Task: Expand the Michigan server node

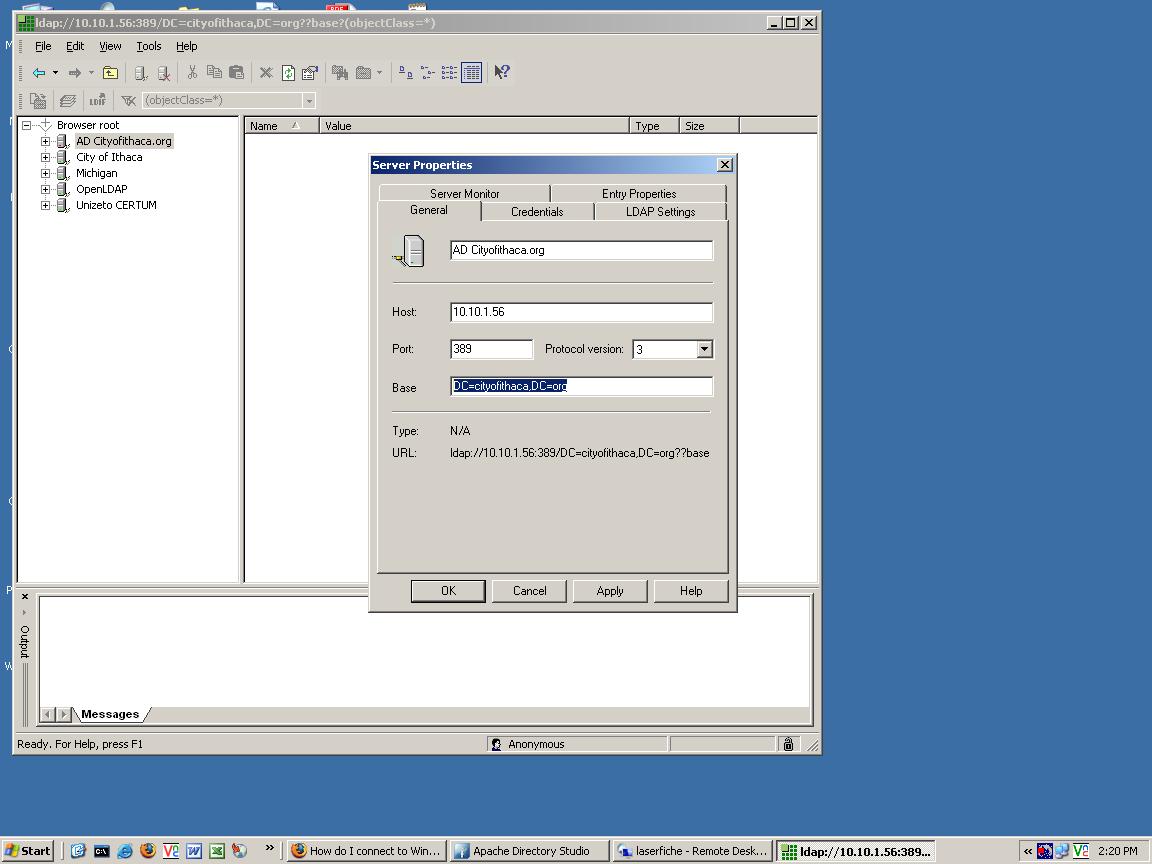Action: click(45, 173)
